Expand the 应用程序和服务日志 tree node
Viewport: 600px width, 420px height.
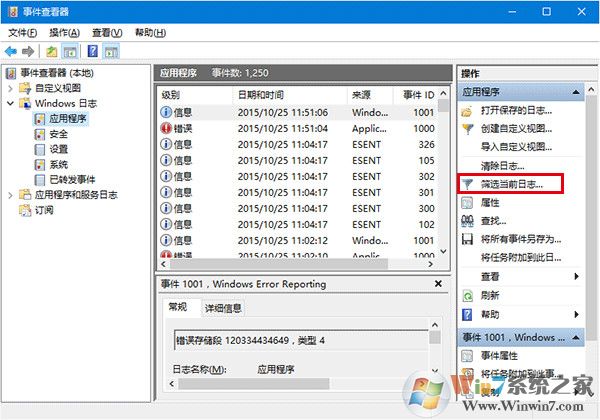(x=10, y=195)
